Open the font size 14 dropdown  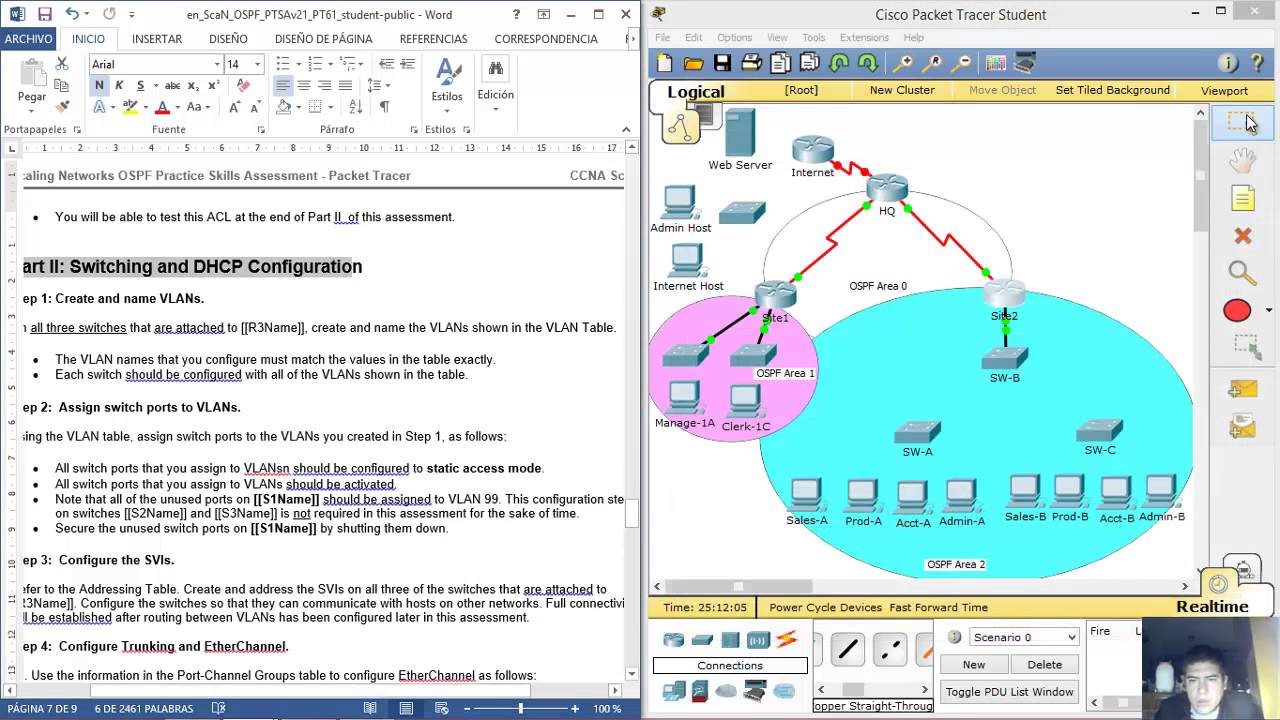tap(257, 64)
